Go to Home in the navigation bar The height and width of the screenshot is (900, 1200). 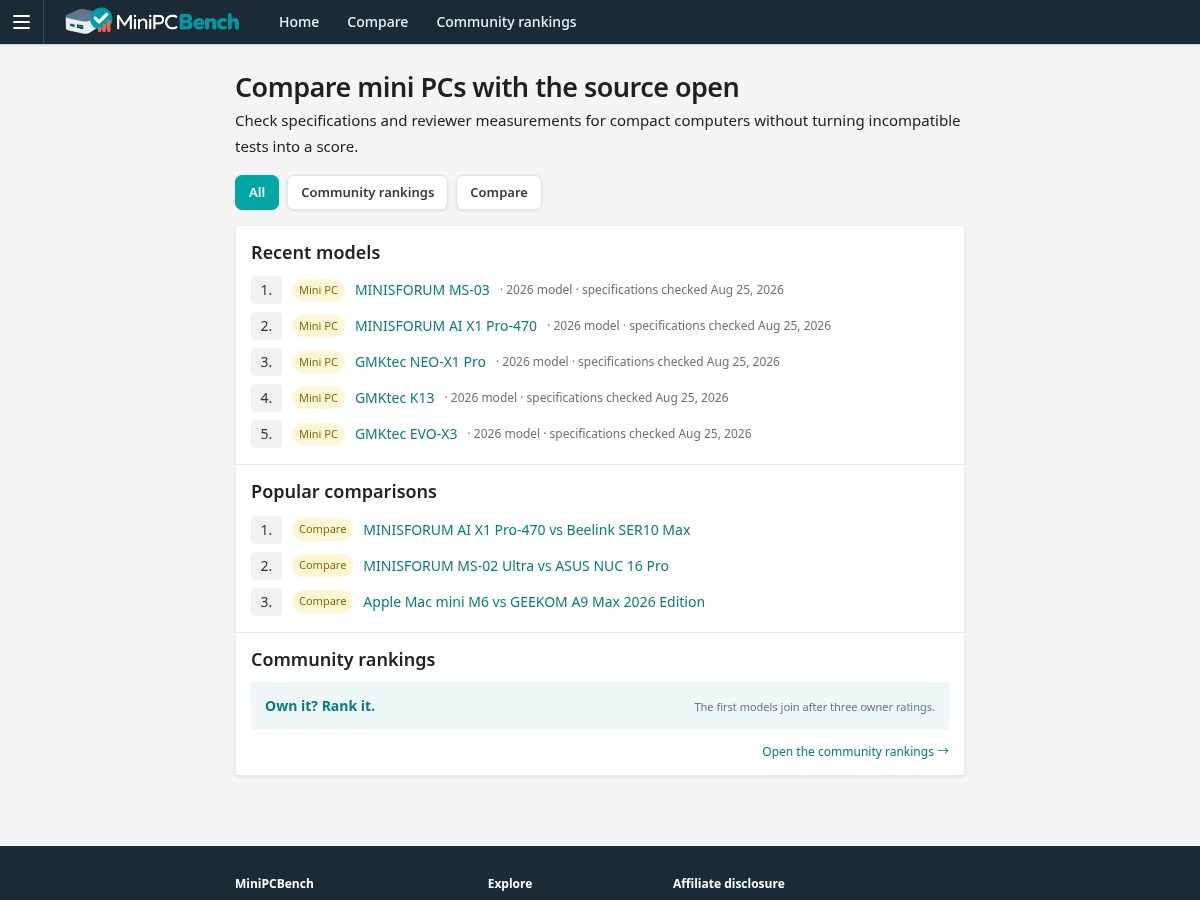(x=299, y=22)
